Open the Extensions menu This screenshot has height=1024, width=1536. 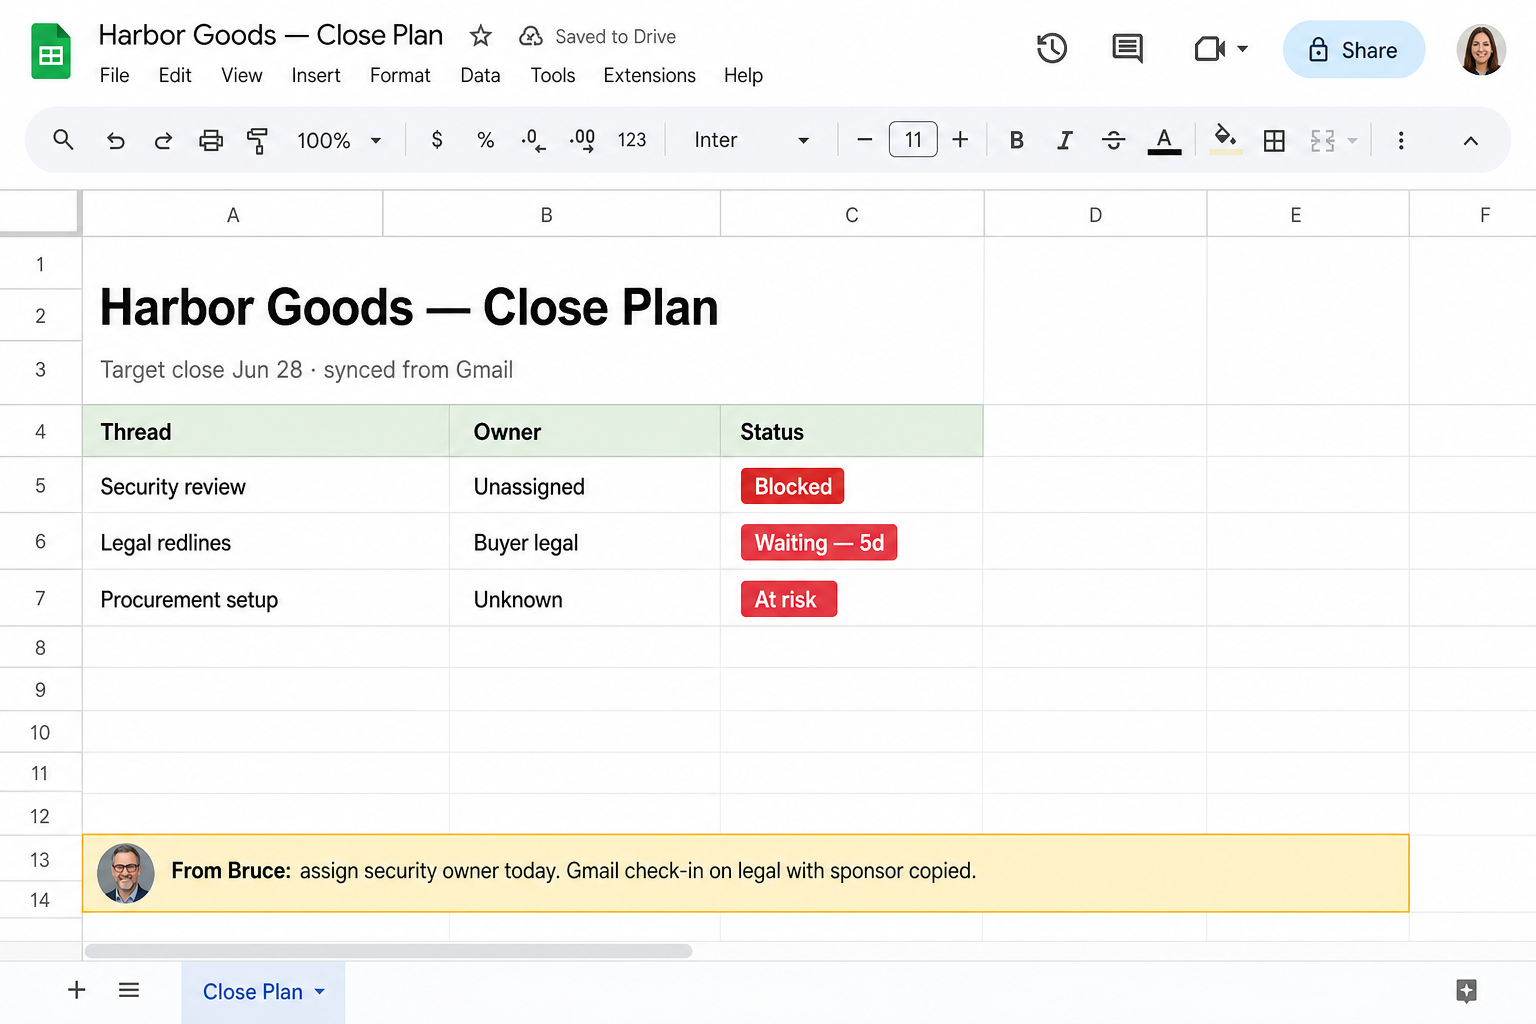tap(650, 75)
